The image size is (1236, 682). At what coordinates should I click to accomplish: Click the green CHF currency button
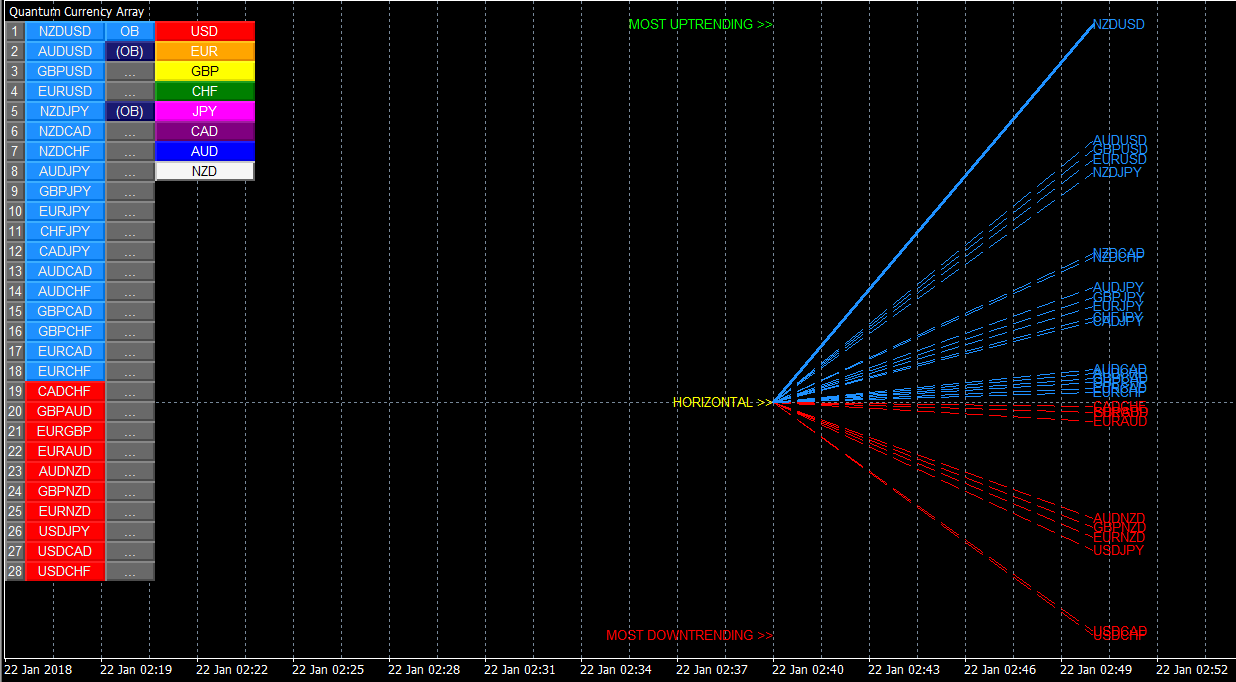205,91
